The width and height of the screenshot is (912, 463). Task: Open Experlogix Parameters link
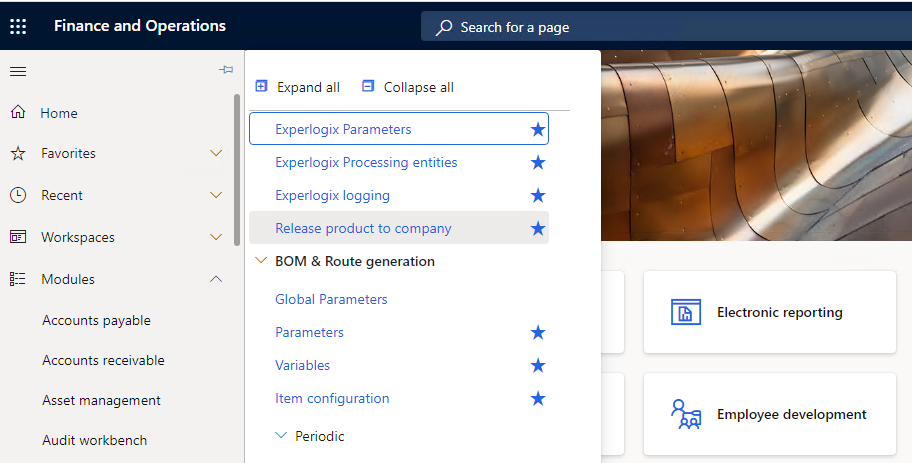pyautogui.click(x=343, y=129)
